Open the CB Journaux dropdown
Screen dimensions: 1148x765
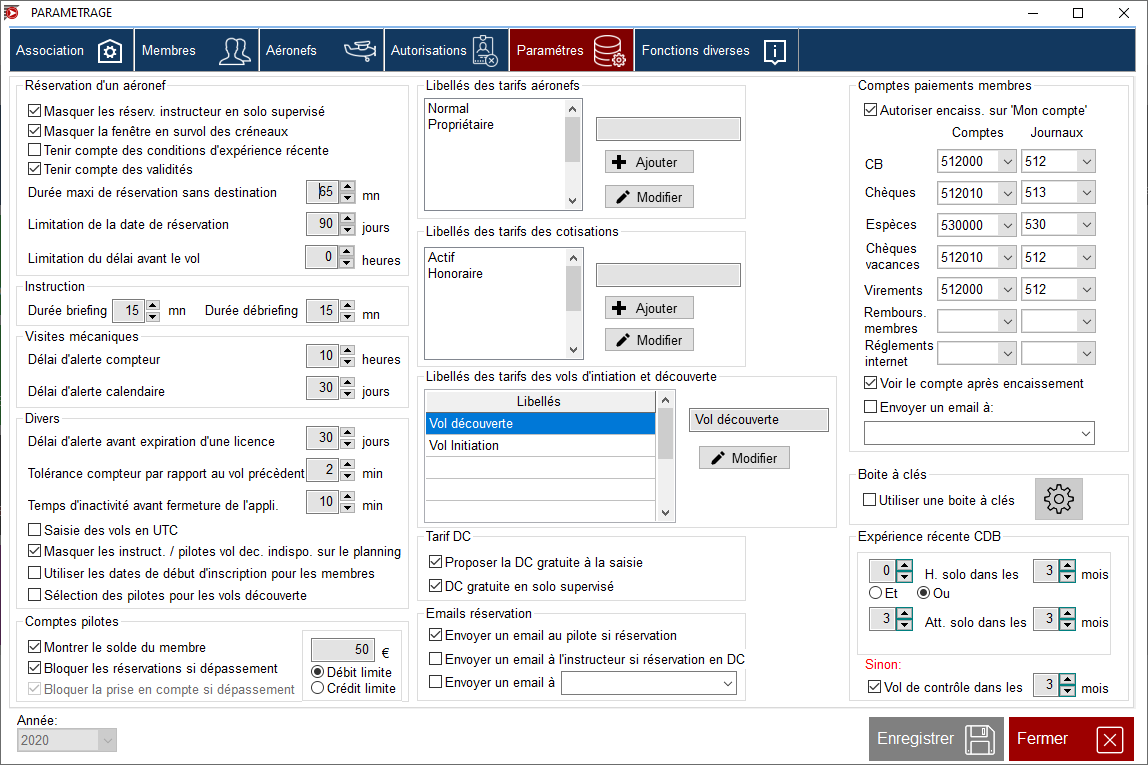click(1086, 162)
